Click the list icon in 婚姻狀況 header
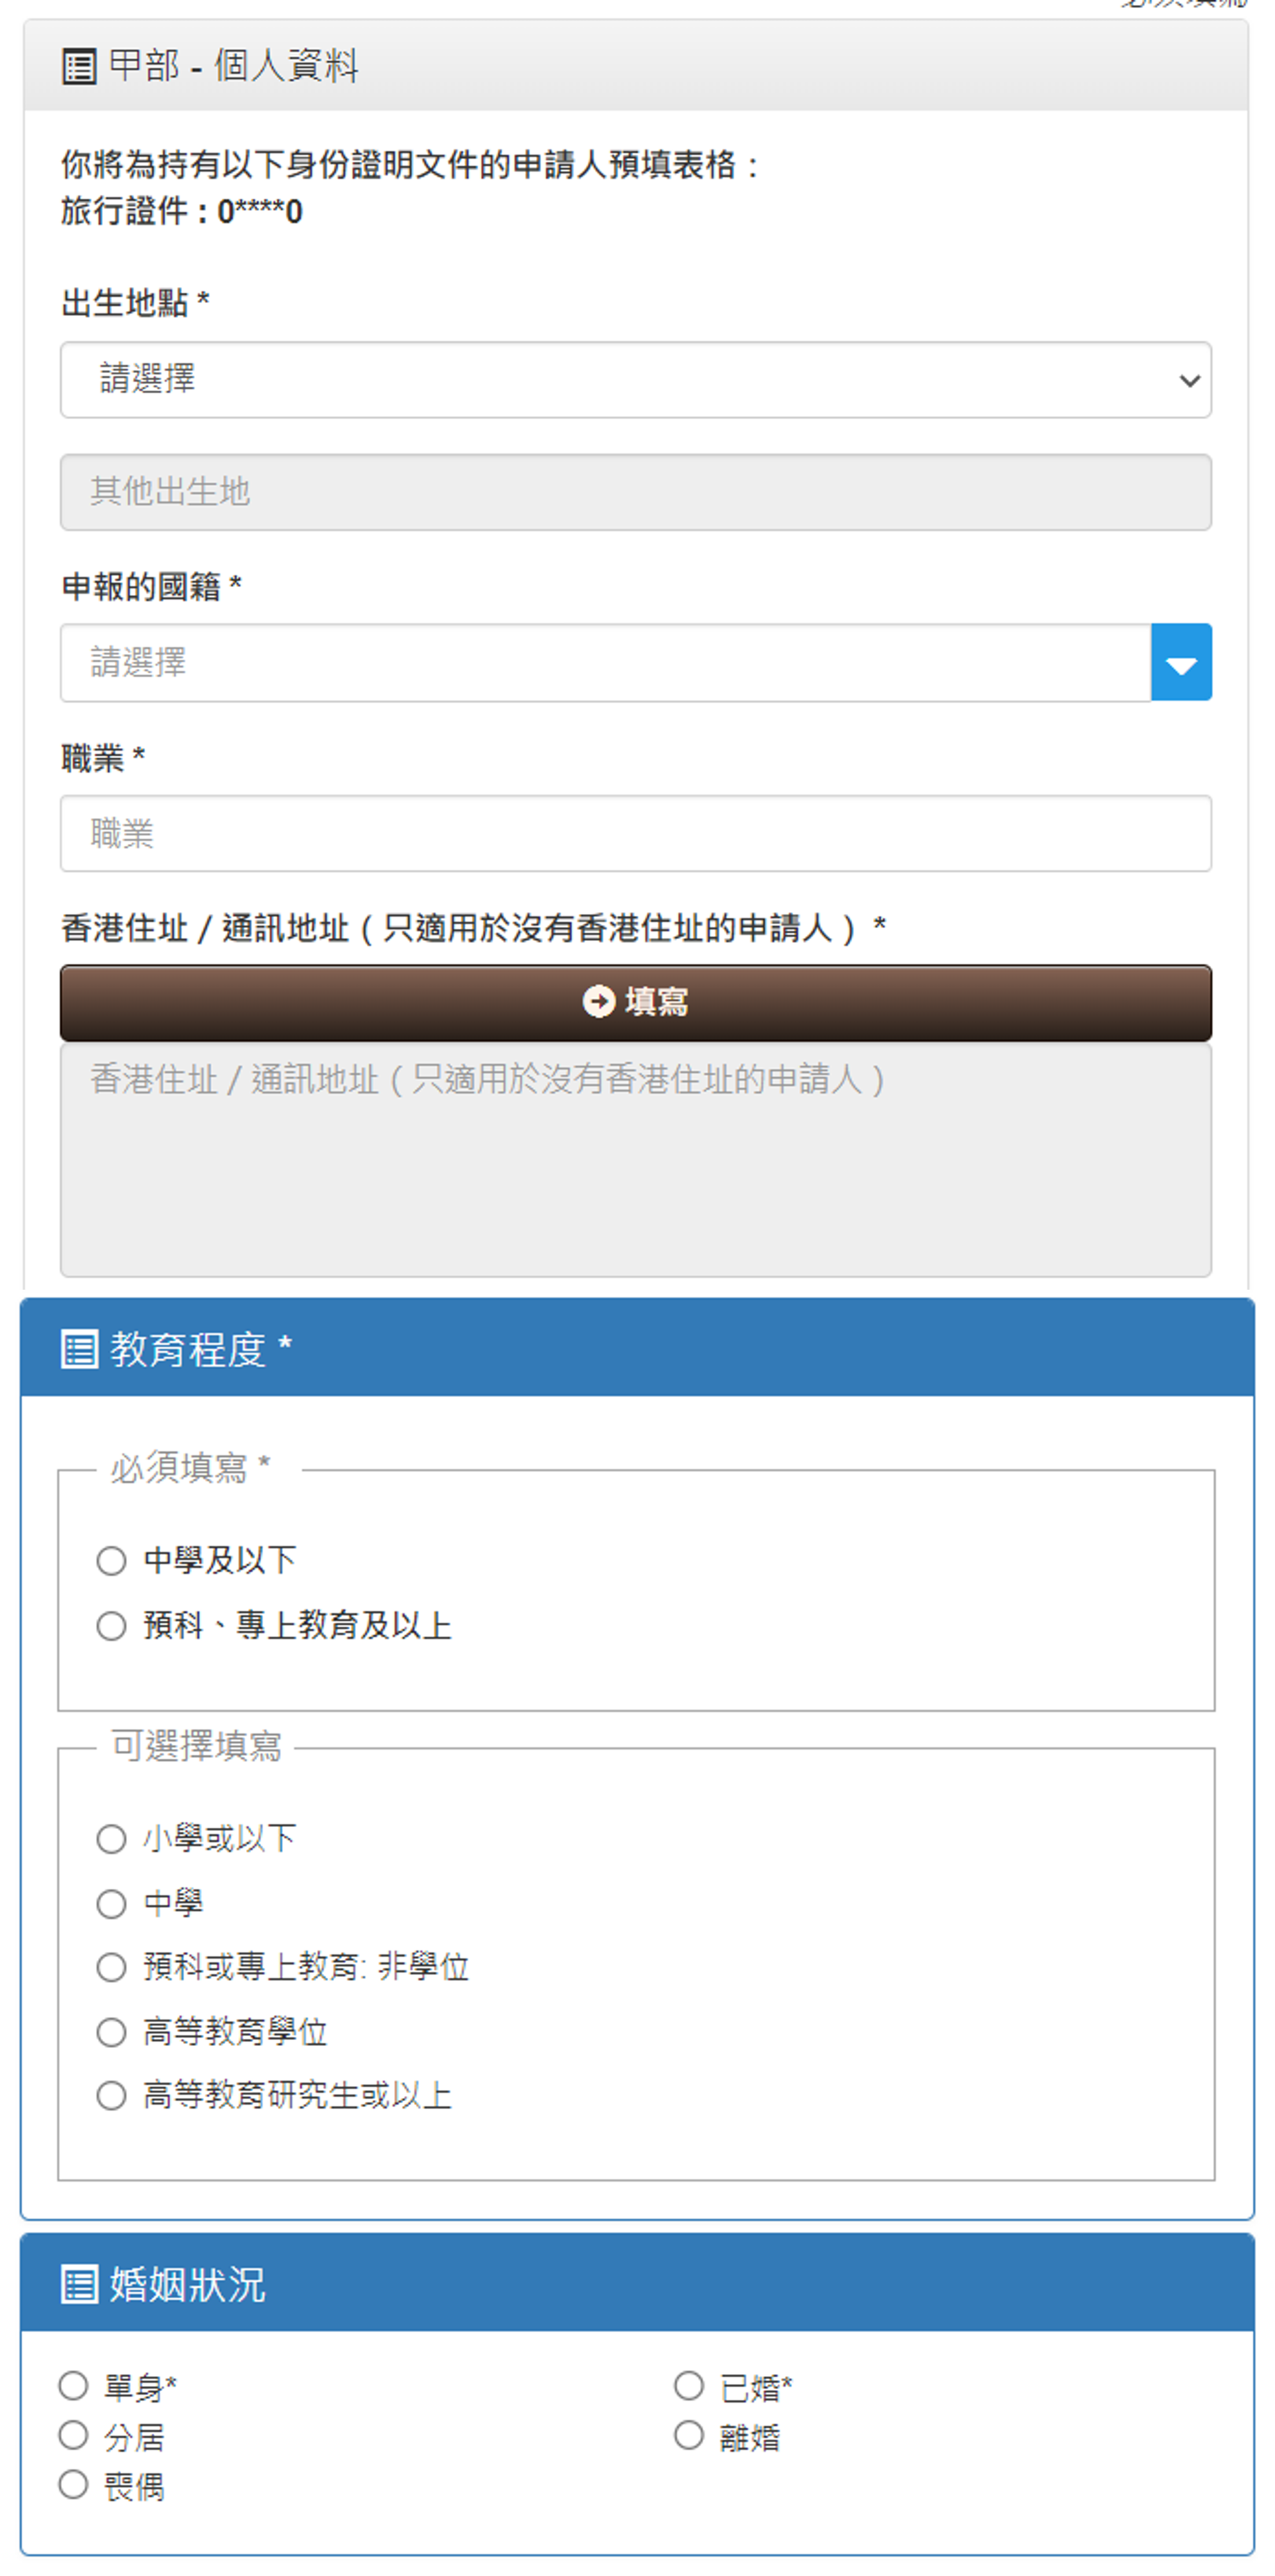Screen dimensions: 1275x2576 pos(79,2284)
